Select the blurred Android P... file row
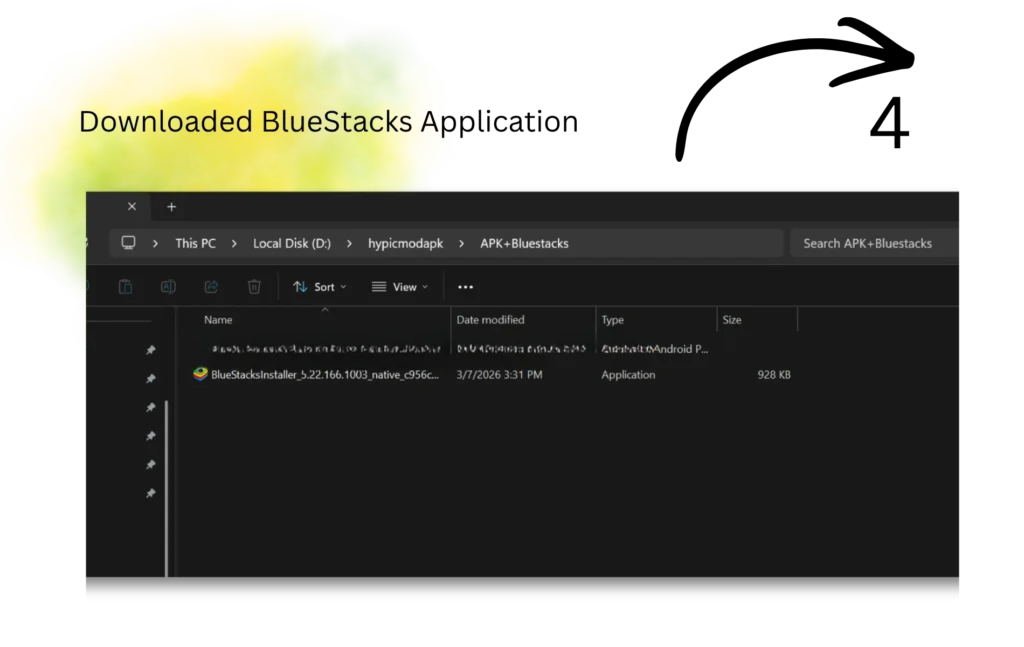1024x647 pixels. (493, 349)
